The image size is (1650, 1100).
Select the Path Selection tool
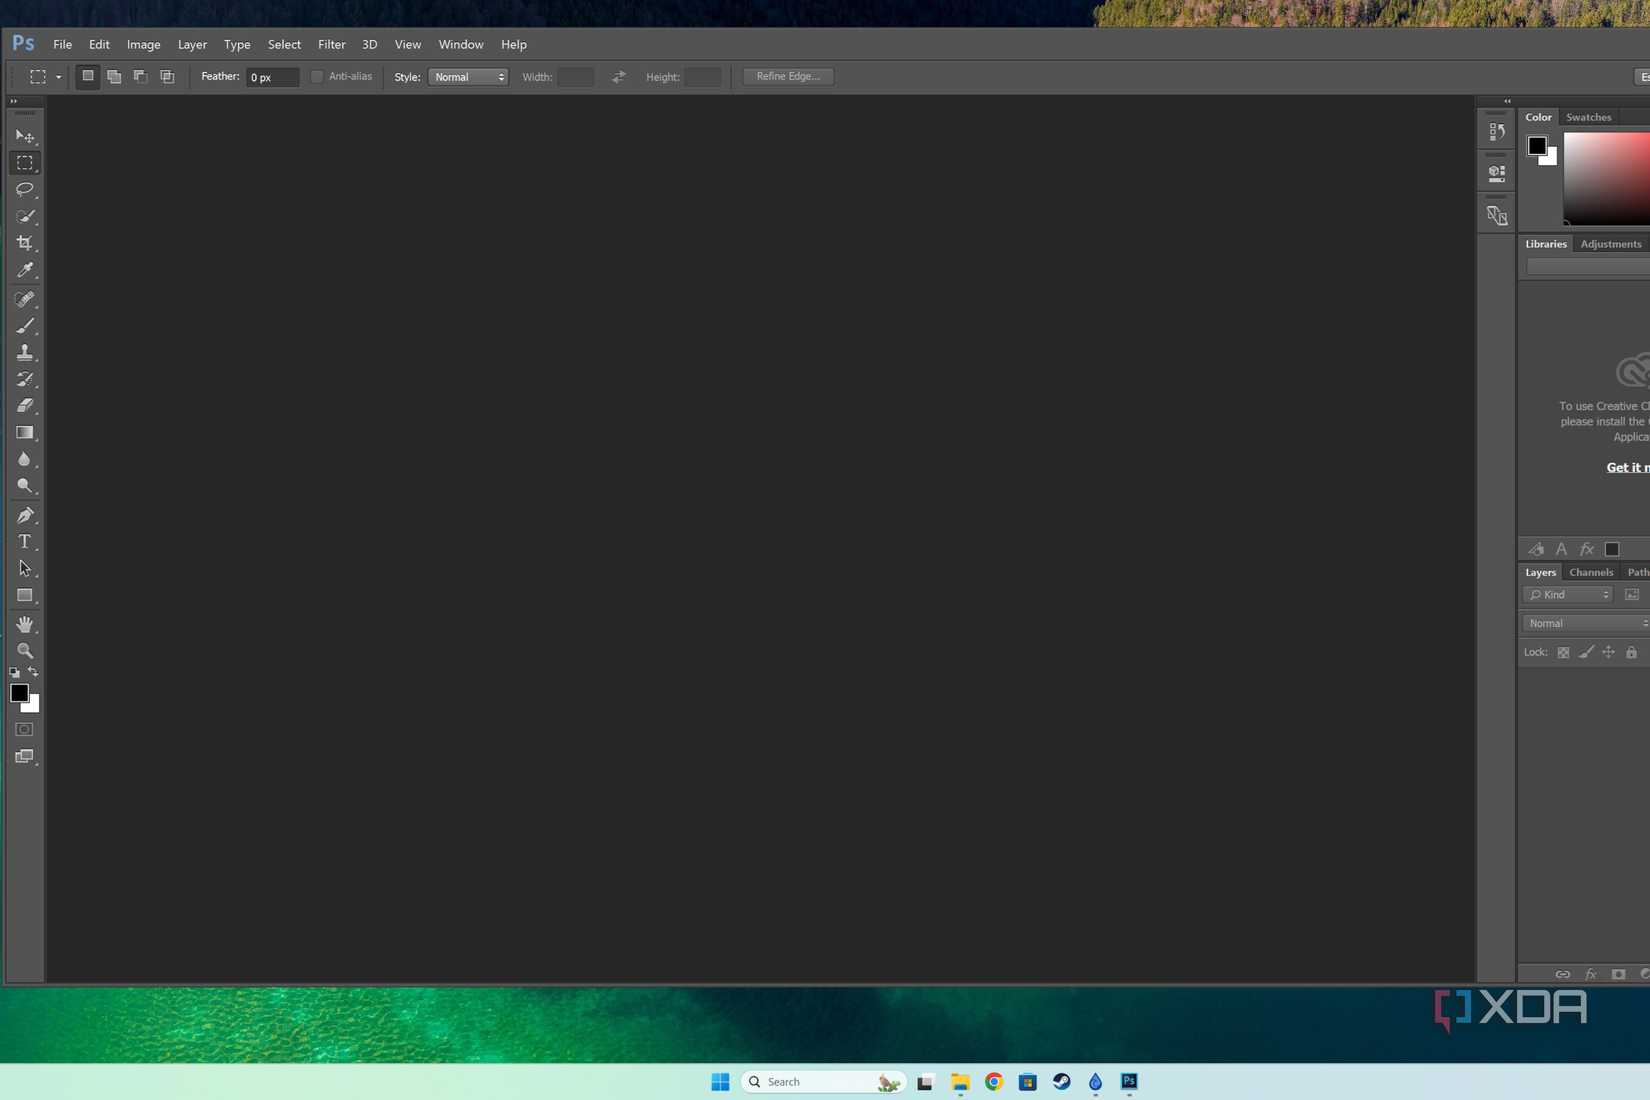(x=25, y=569)
